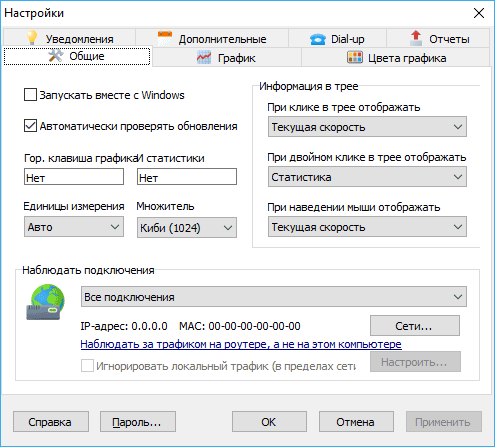Click the calendar icon on Дополнительные tab
Screen dimensions: 495x447
(x=165, y=38)
